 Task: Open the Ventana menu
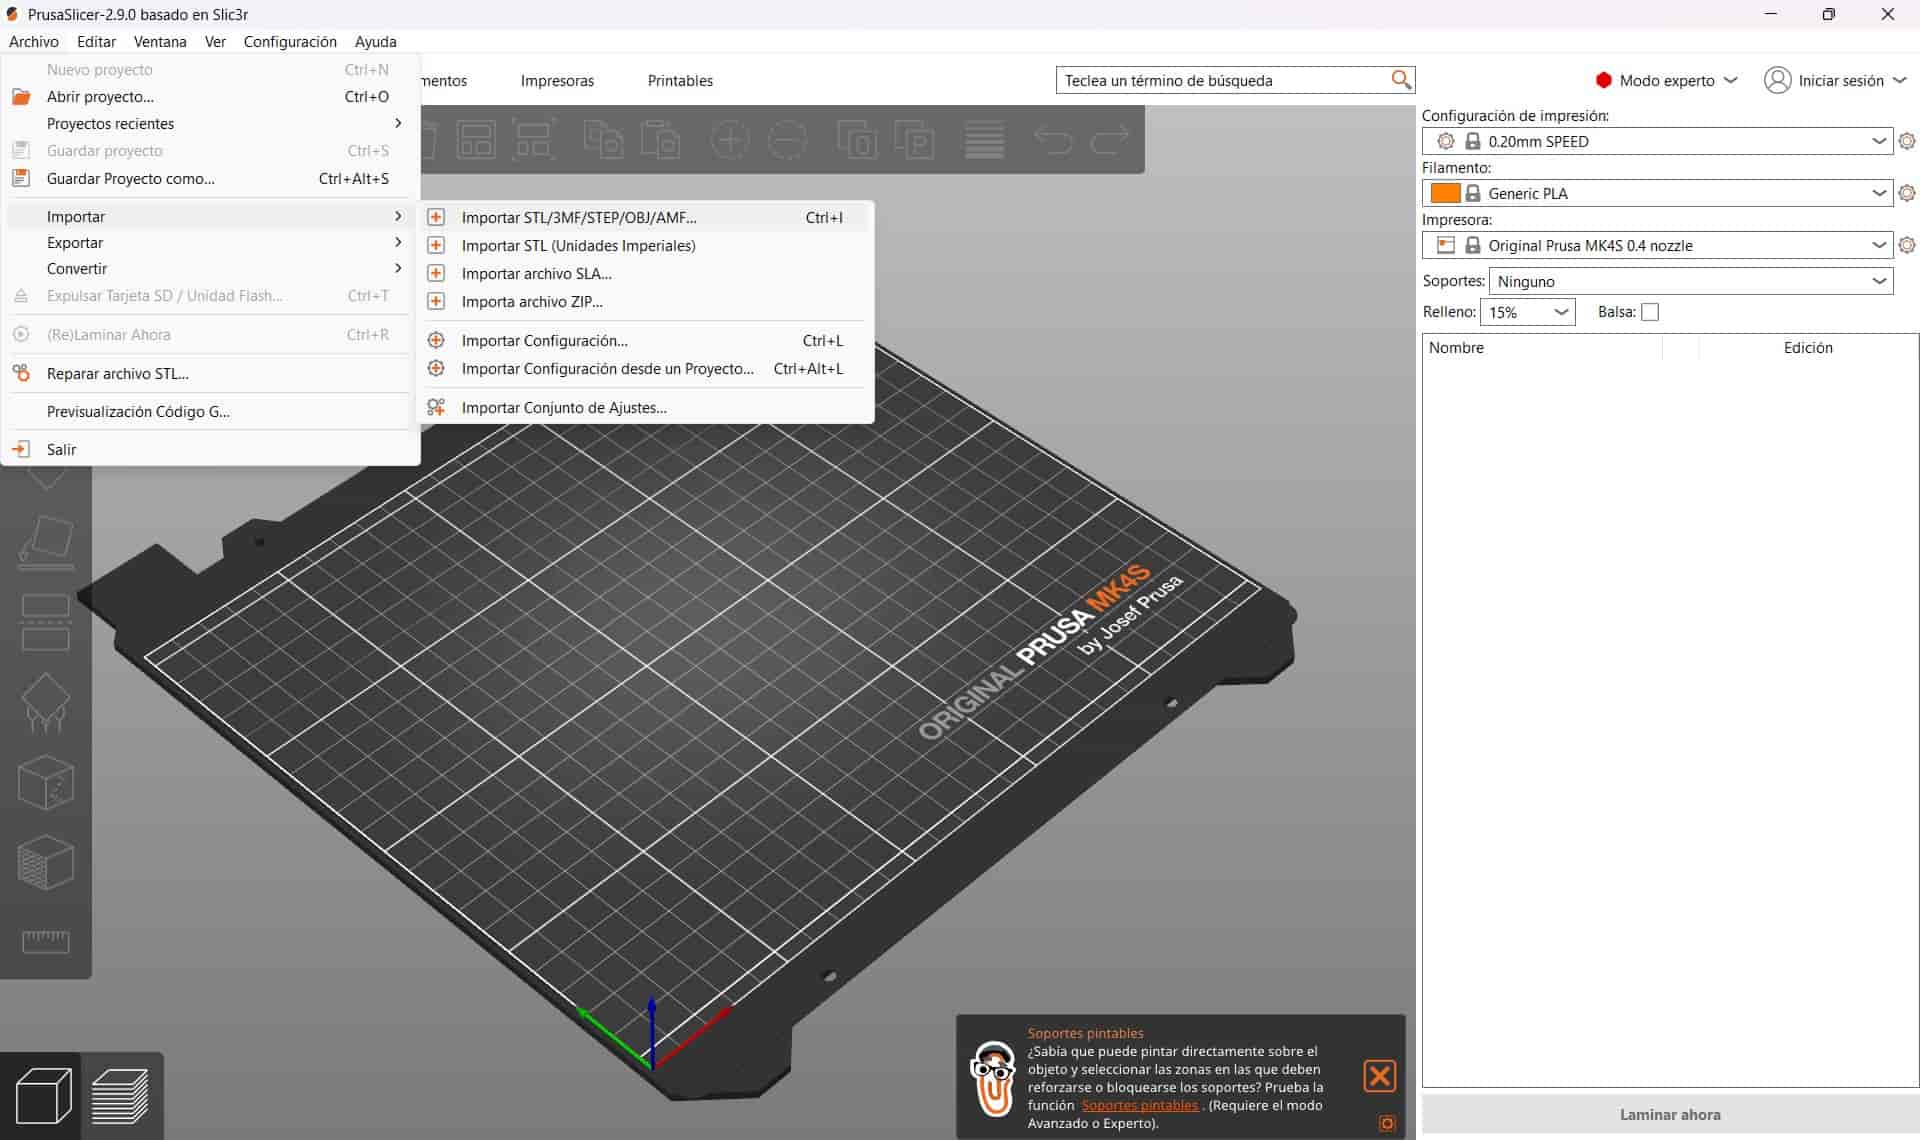point(160,41)
